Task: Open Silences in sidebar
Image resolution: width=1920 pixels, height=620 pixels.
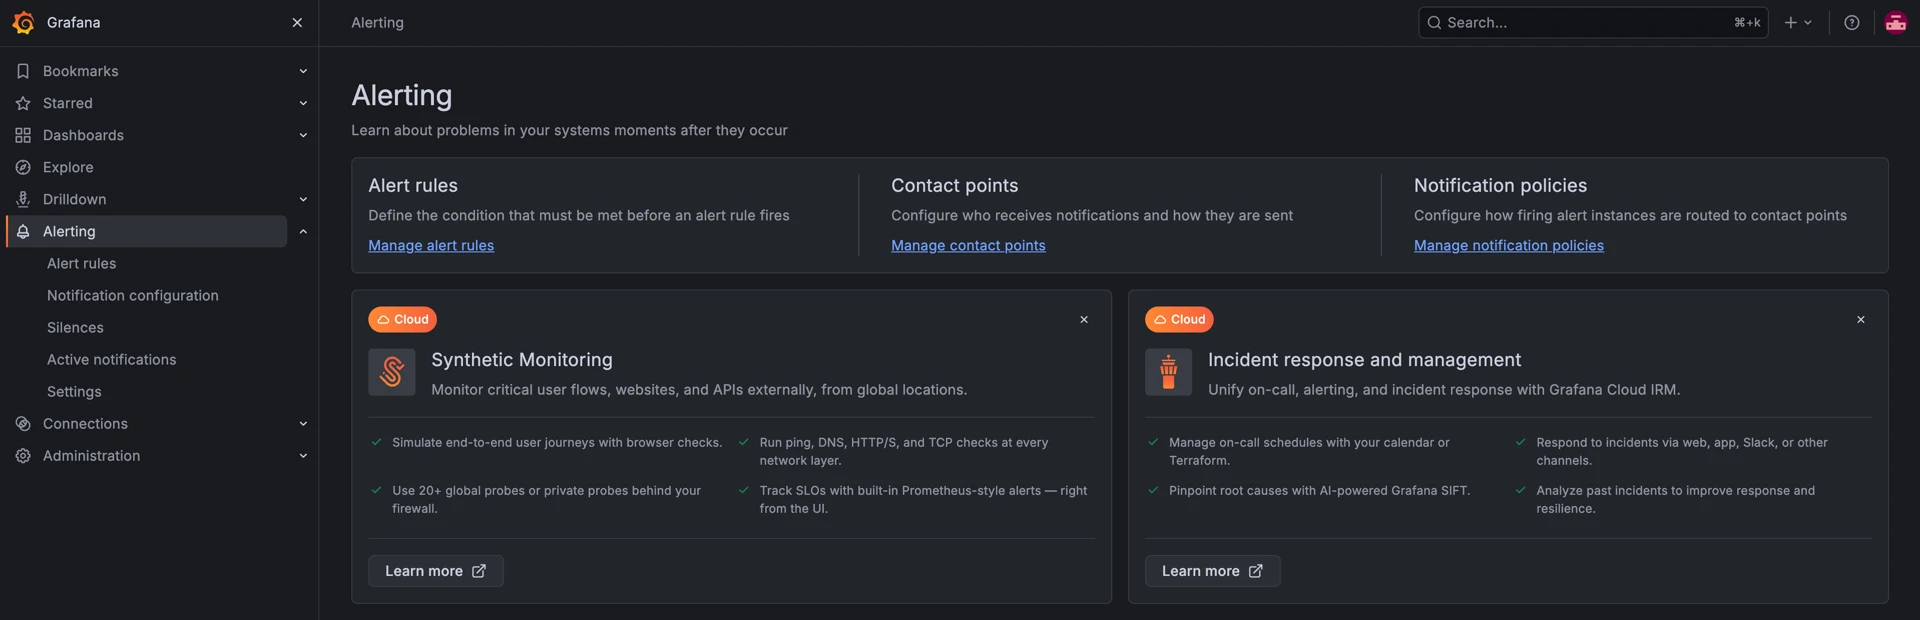Action: (75, 327)
